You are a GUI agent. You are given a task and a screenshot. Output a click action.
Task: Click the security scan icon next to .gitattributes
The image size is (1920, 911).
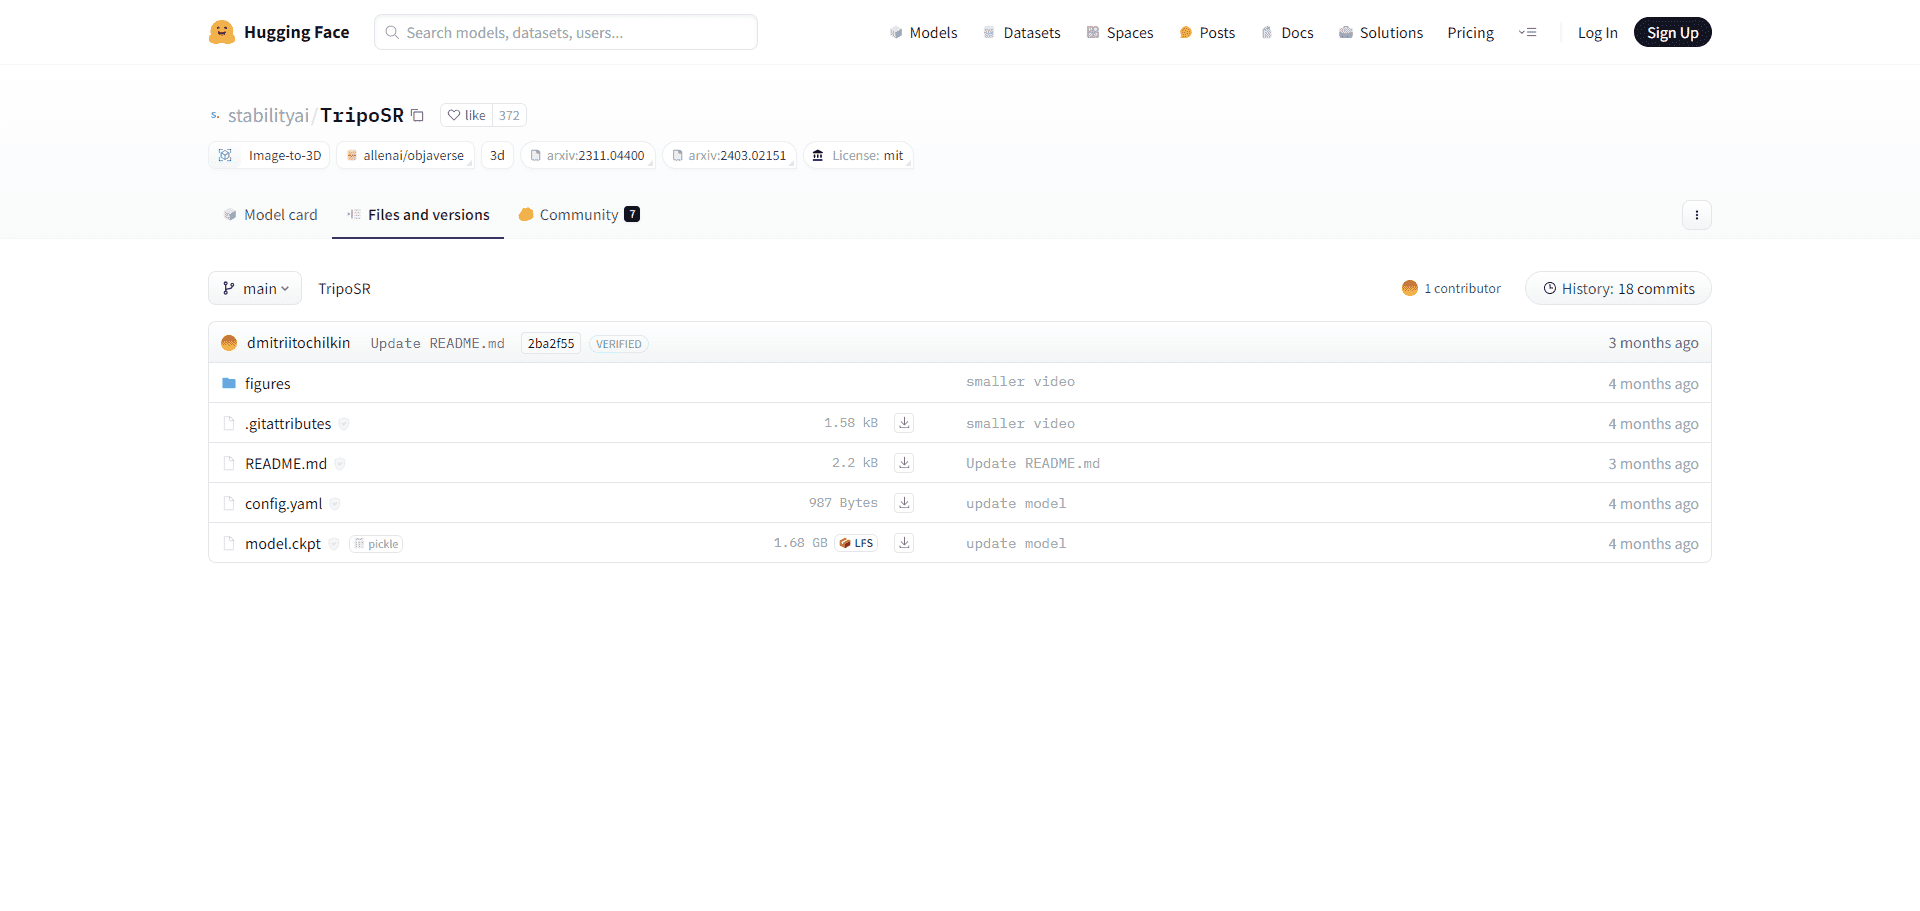(344, 424)
